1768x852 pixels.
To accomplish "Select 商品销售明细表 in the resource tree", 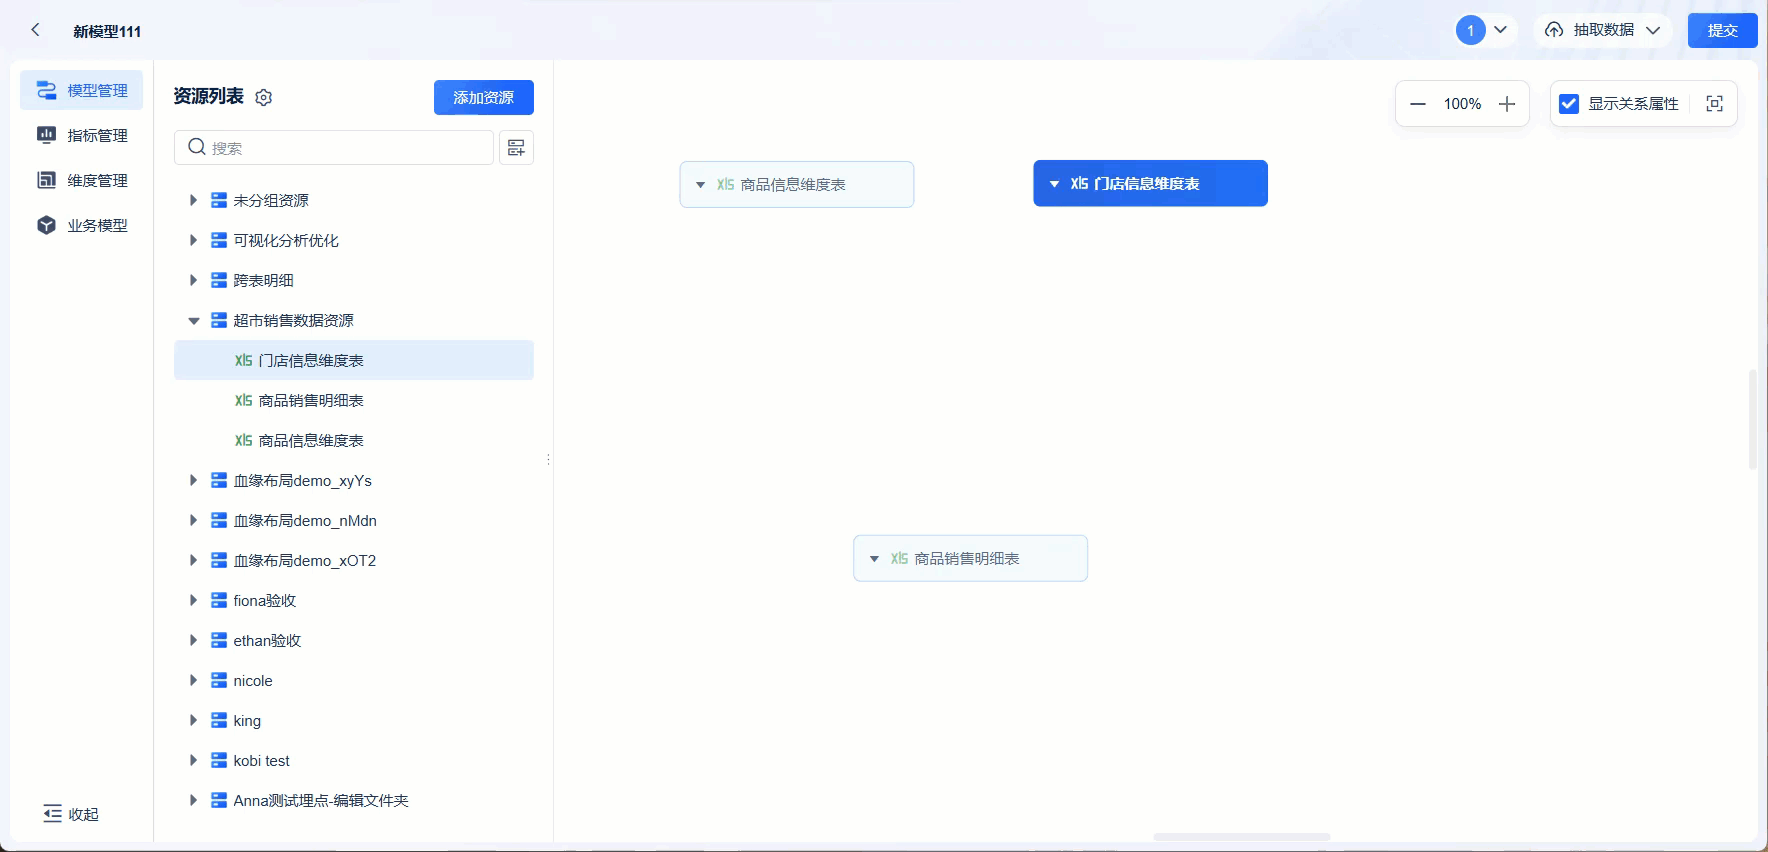I will [354, 400].
